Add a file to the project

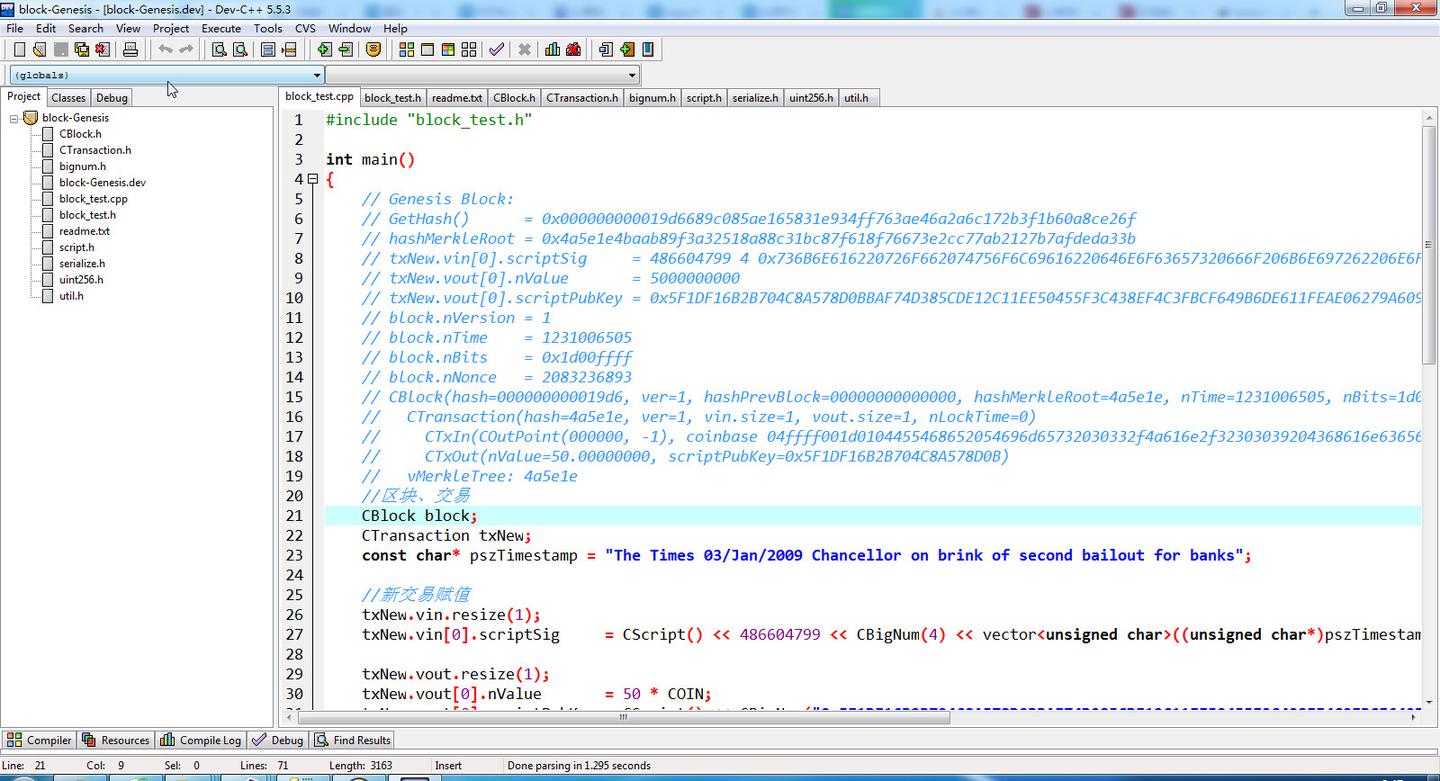tap(324, 49)
